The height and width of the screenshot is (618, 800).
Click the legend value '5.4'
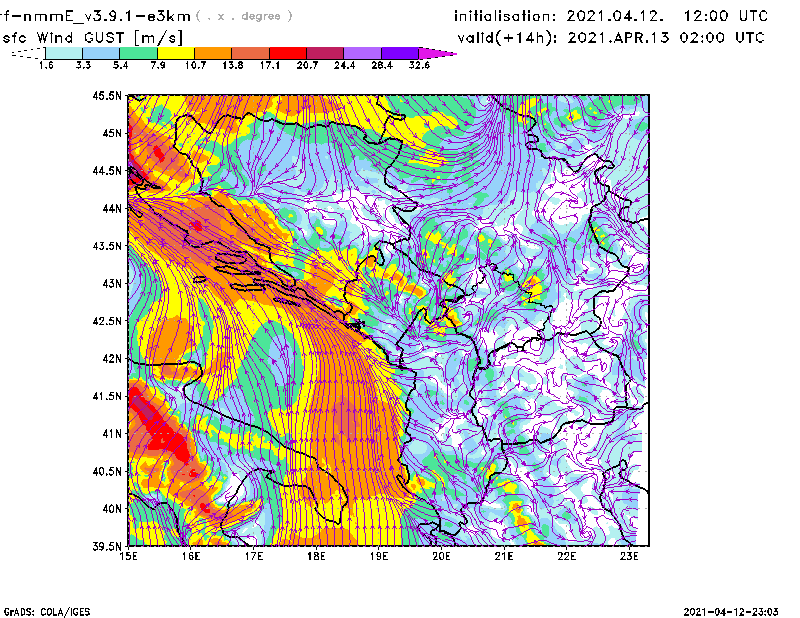pyautogui.click(x=120, y=65)
